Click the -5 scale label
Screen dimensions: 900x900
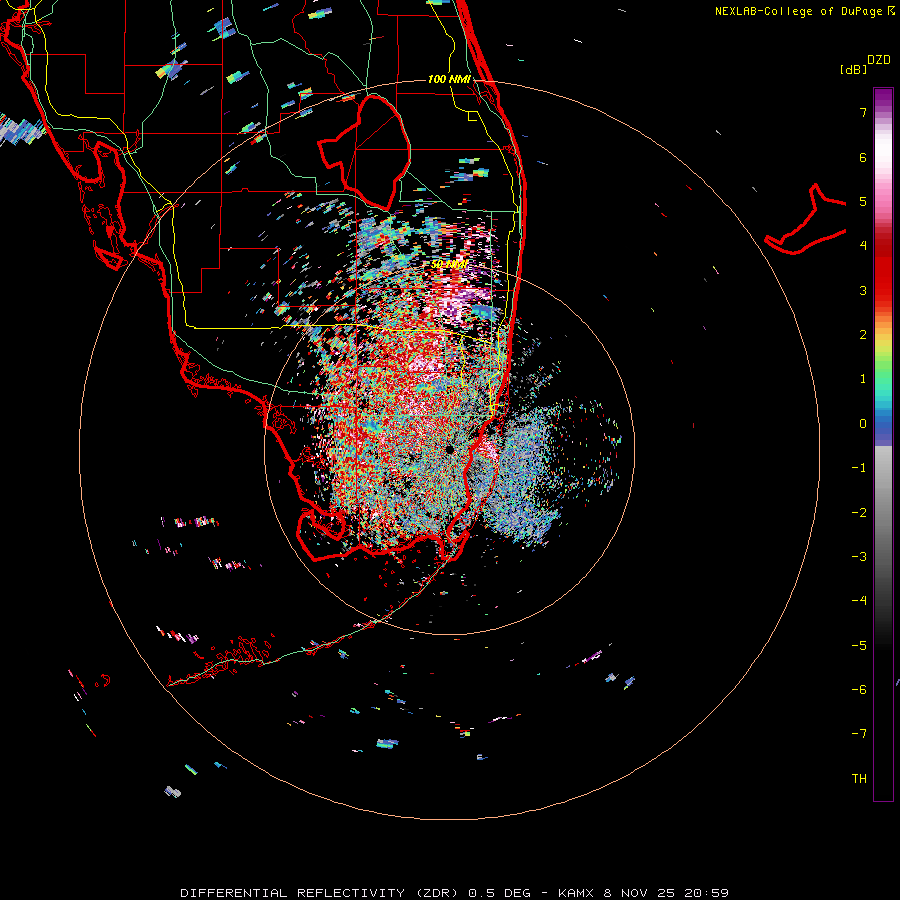pos(859,646)
